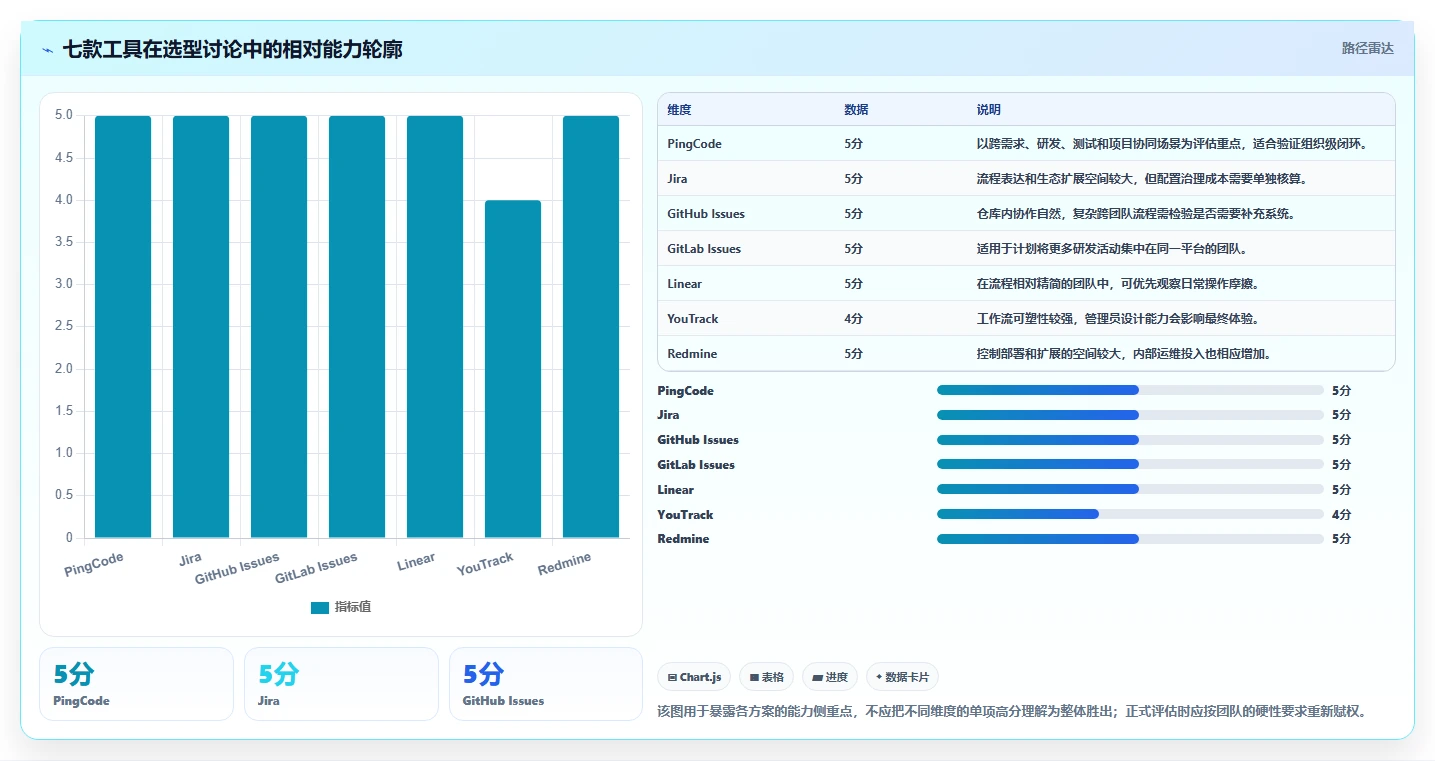Click the teal 指标值 legend color box
Image resolution: width=1435 pixels, height=761 pixels.
click(320, 607)
